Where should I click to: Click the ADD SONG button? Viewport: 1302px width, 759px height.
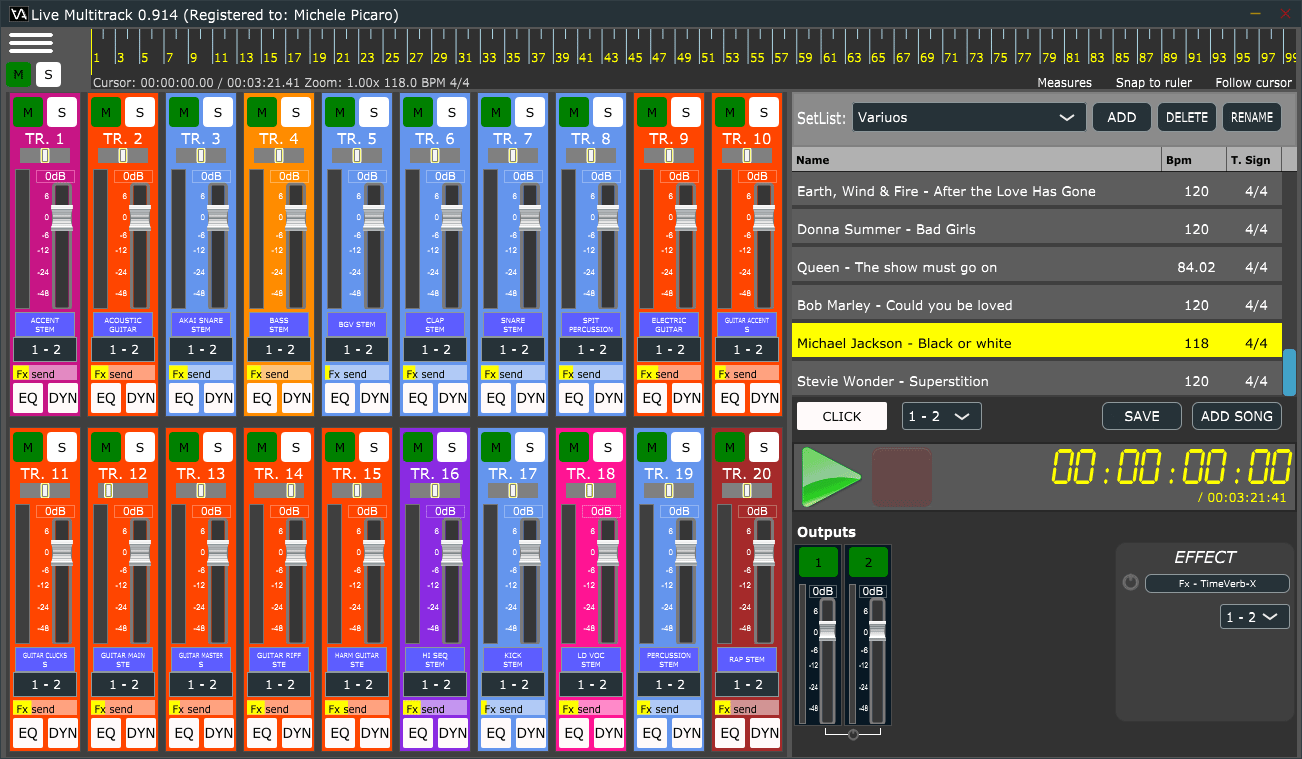click(1237, 416)
